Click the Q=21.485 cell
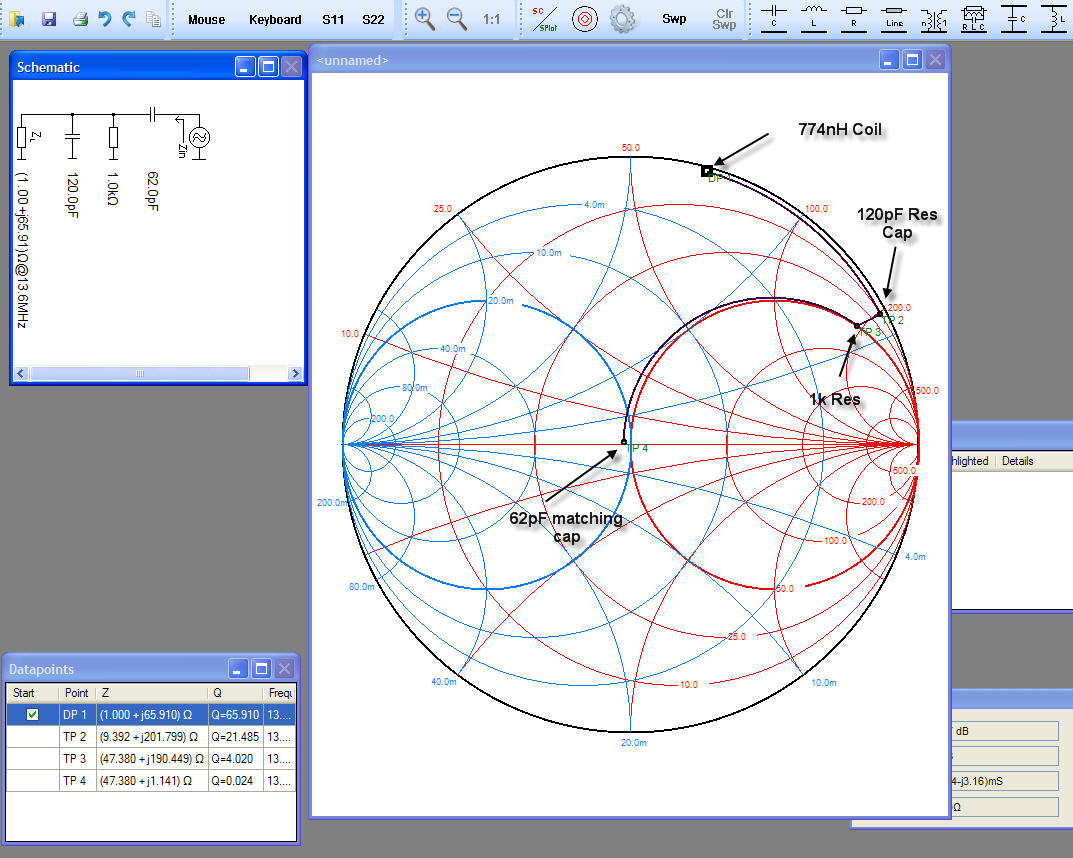 235,736
